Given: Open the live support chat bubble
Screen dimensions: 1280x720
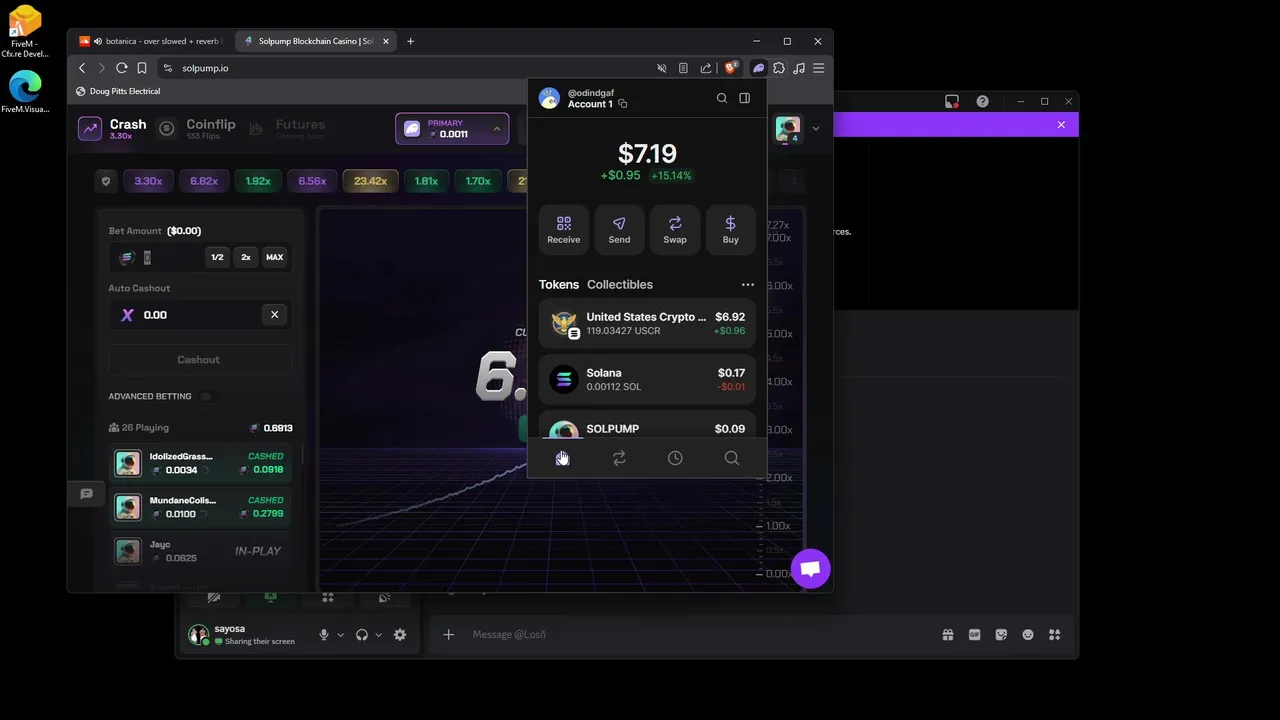Looking at the screenshot, I should [x=810, y=569].
